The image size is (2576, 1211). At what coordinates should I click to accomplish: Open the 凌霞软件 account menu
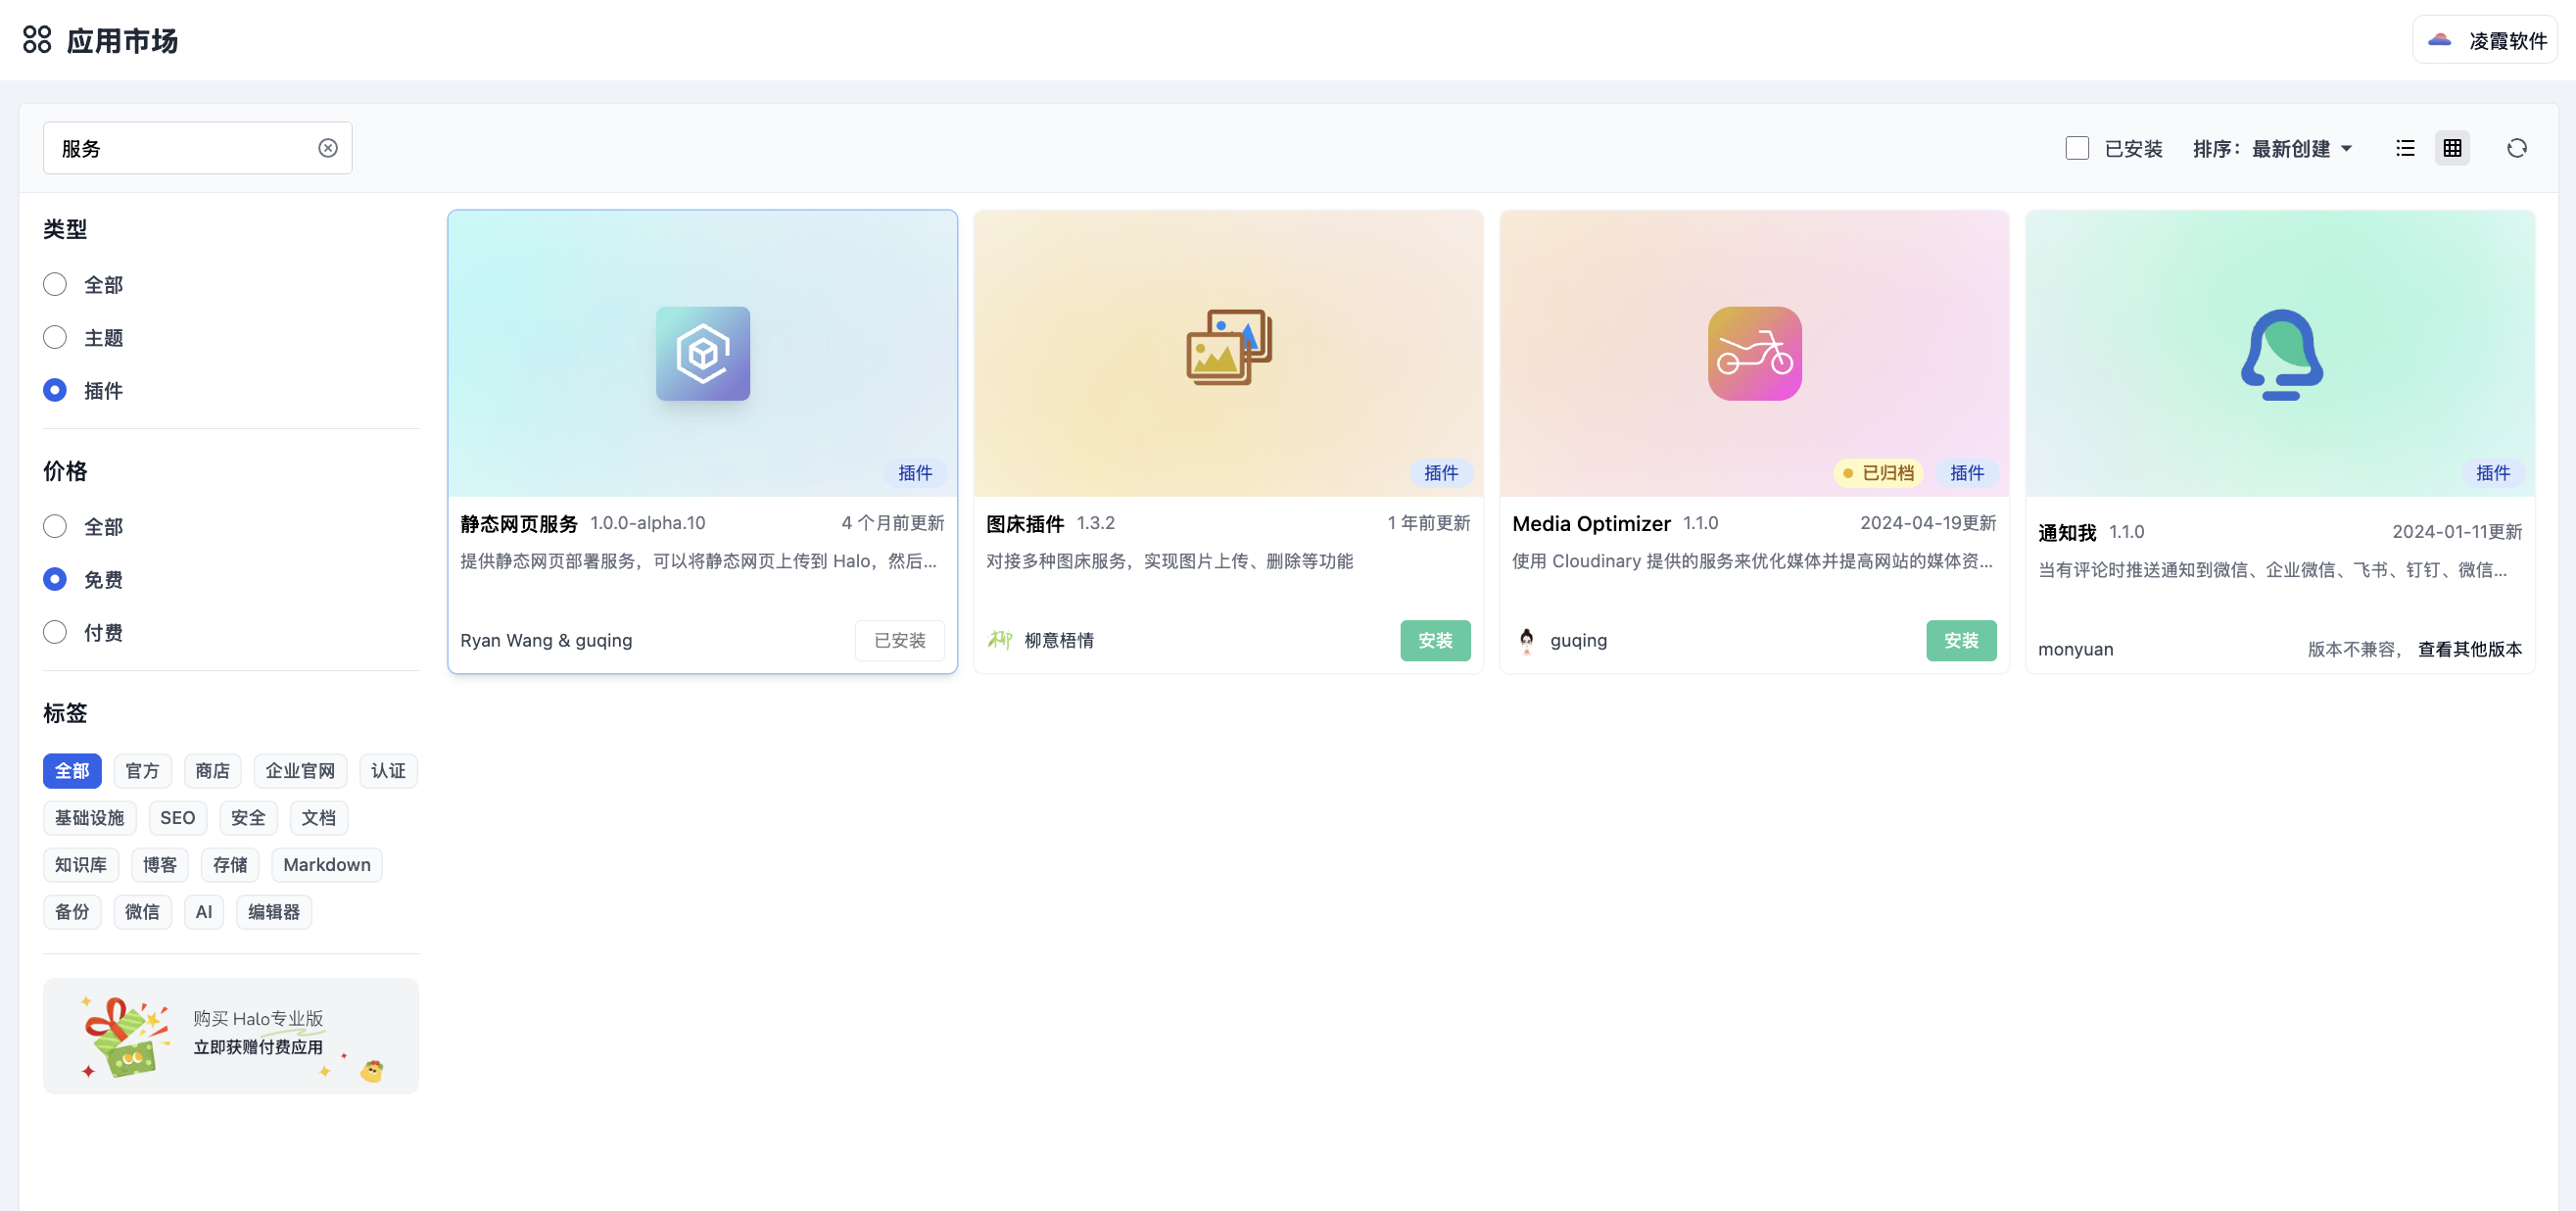2485,40
